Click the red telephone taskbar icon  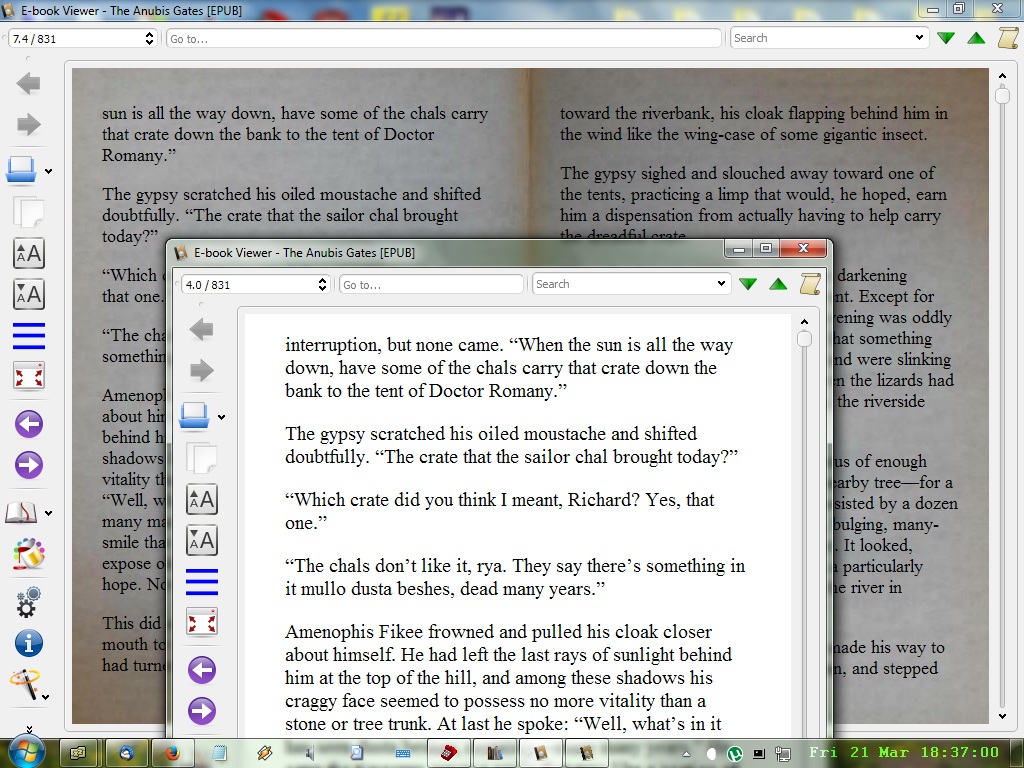(x=449, y=753)
